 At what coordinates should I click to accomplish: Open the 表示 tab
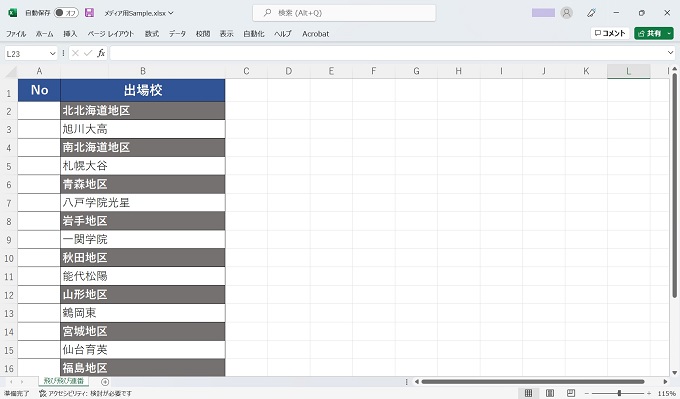[226, 34]
